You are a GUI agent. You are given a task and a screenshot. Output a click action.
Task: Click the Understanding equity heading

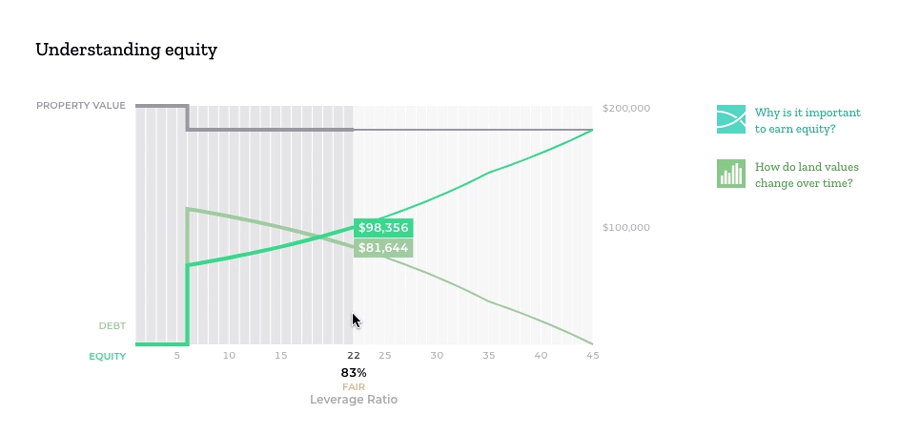(126, 50)
